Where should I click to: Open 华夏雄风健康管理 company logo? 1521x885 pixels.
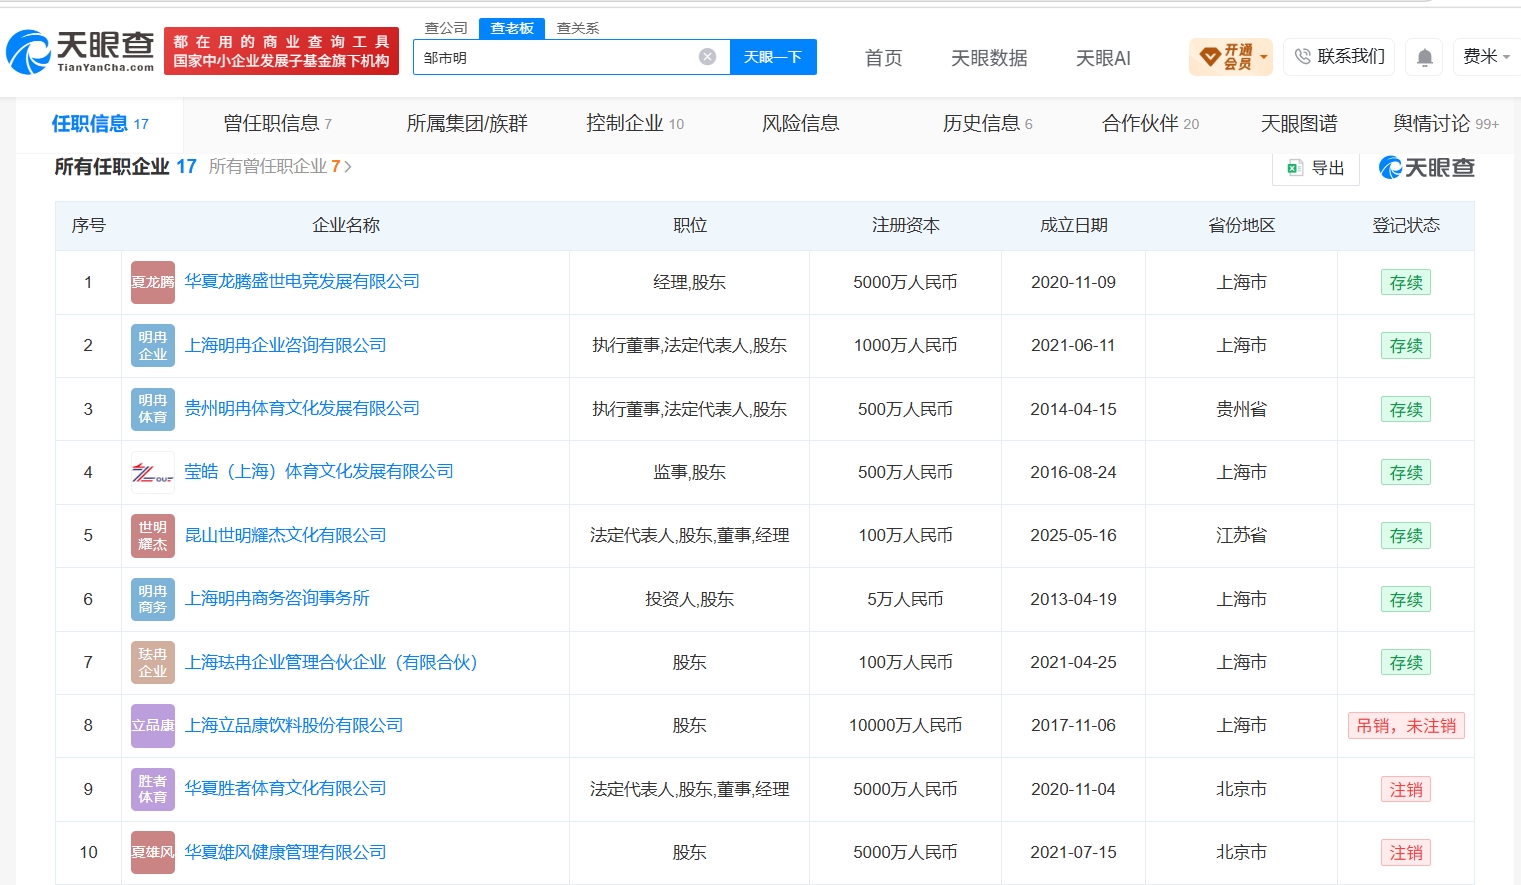[x=153, y=852]
